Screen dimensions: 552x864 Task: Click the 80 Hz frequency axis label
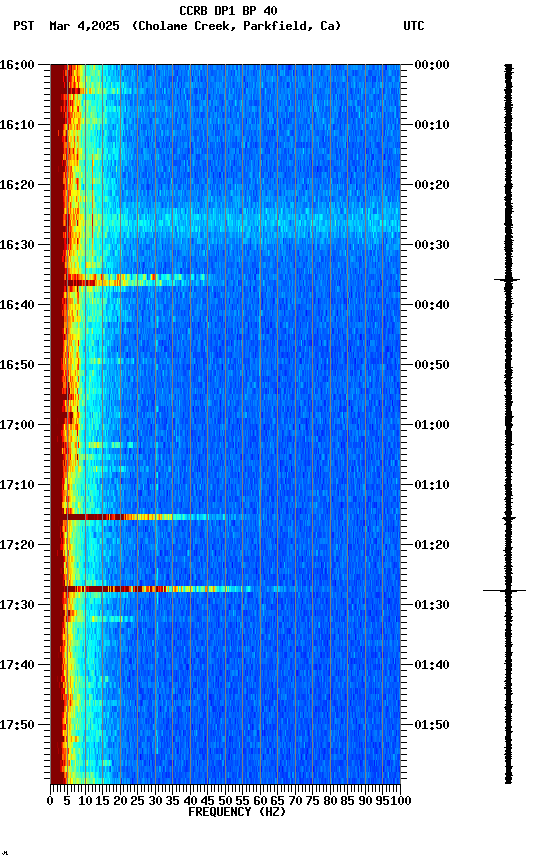(330, 801)
